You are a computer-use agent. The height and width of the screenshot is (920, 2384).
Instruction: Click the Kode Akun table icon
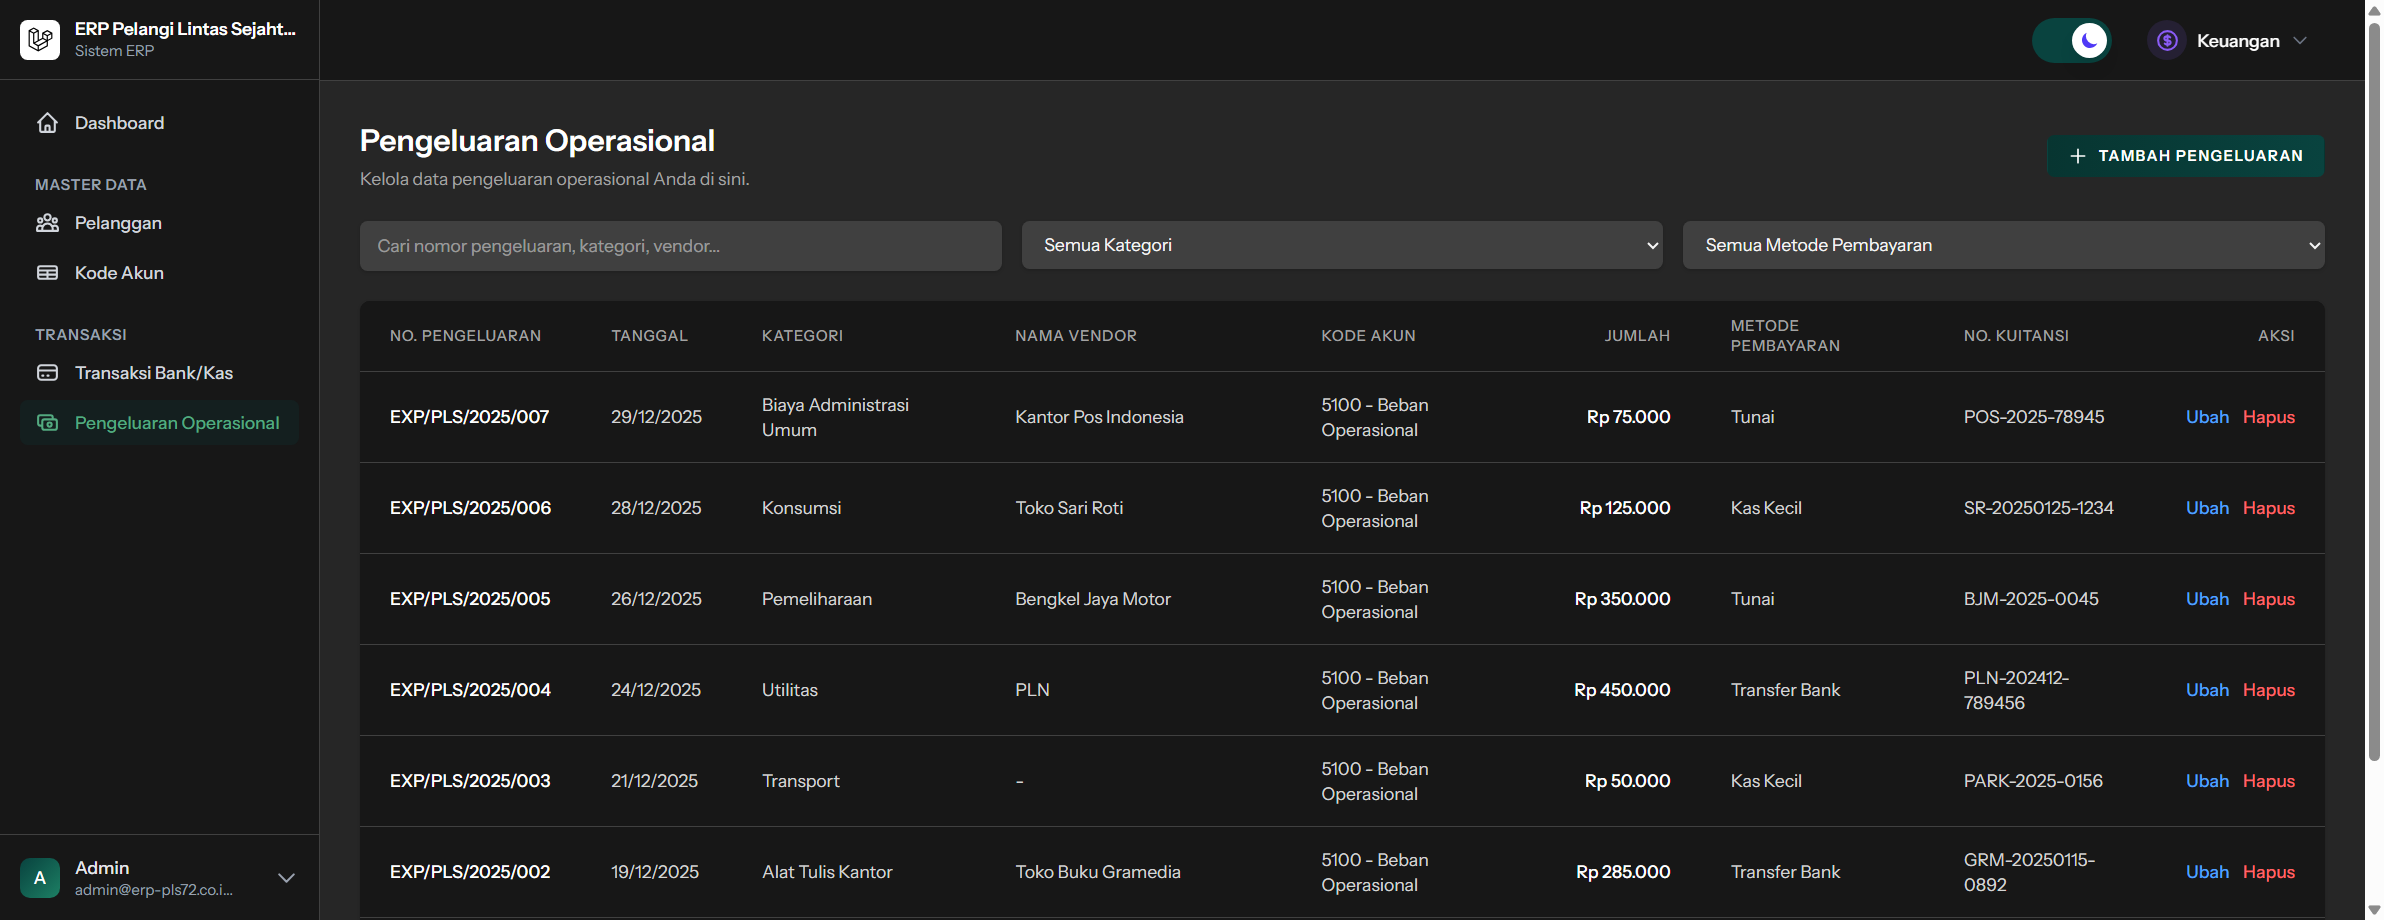tap(47, 273)
